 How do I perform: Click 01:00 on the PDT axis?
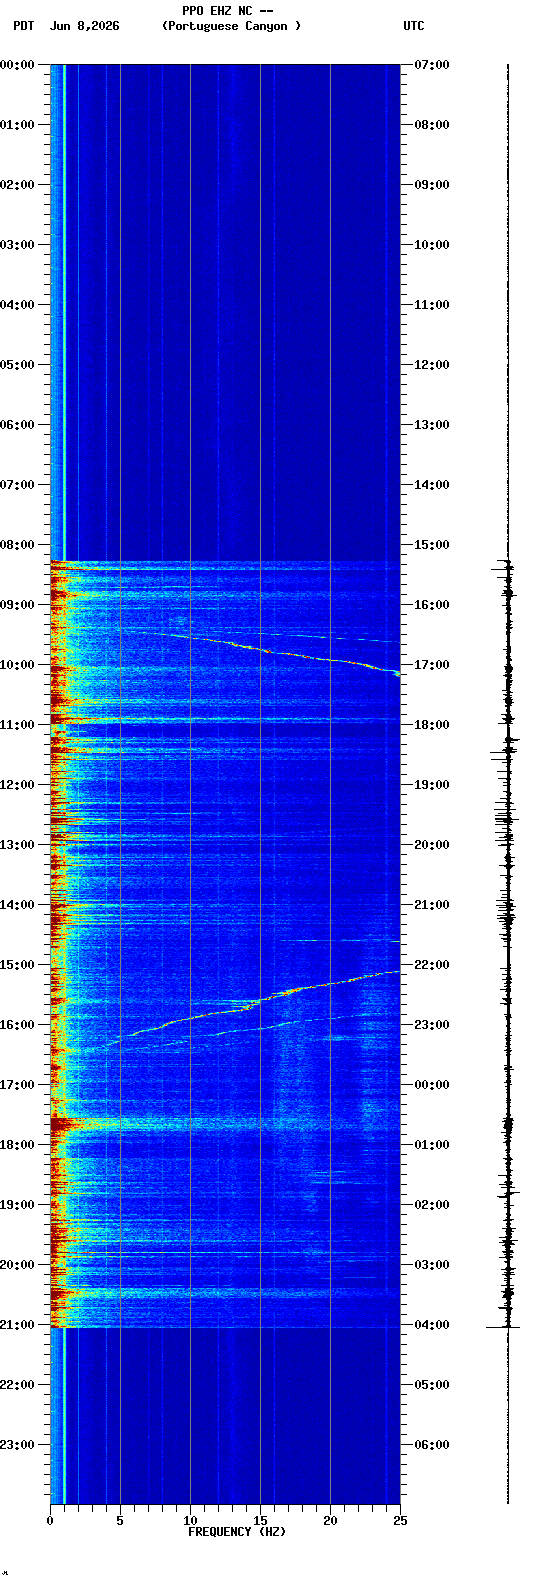(17, 125)
